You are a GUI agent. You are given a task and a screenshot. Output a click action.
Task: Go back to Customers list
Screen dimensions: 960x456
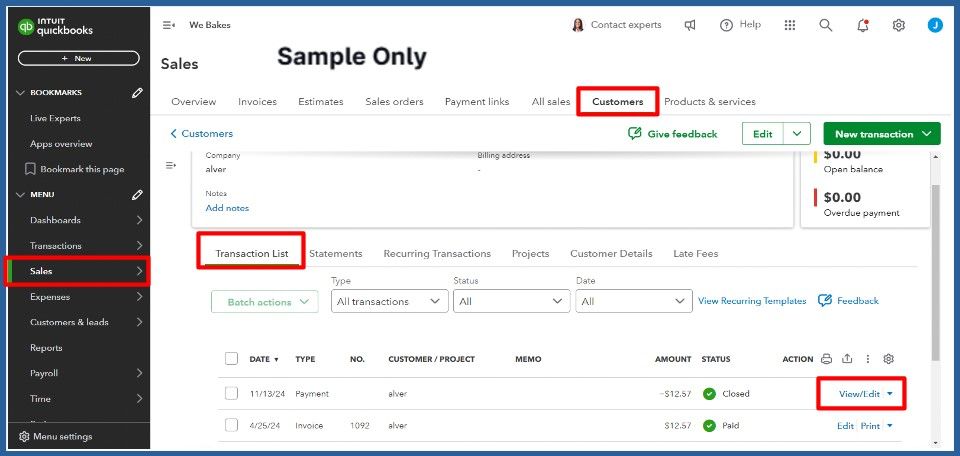(x=201, y=133)
